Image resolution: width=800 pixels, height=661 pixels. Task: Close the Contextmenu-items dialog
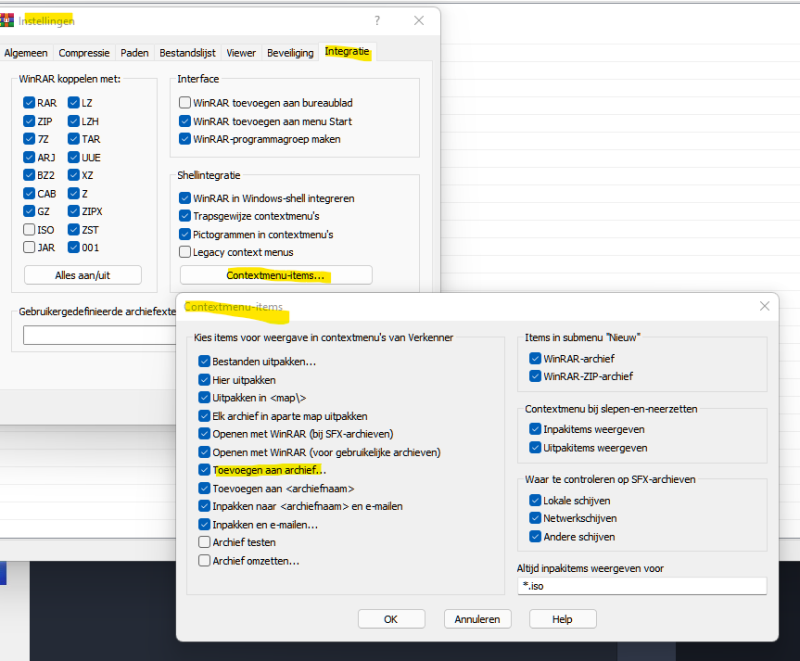(764, 306)
